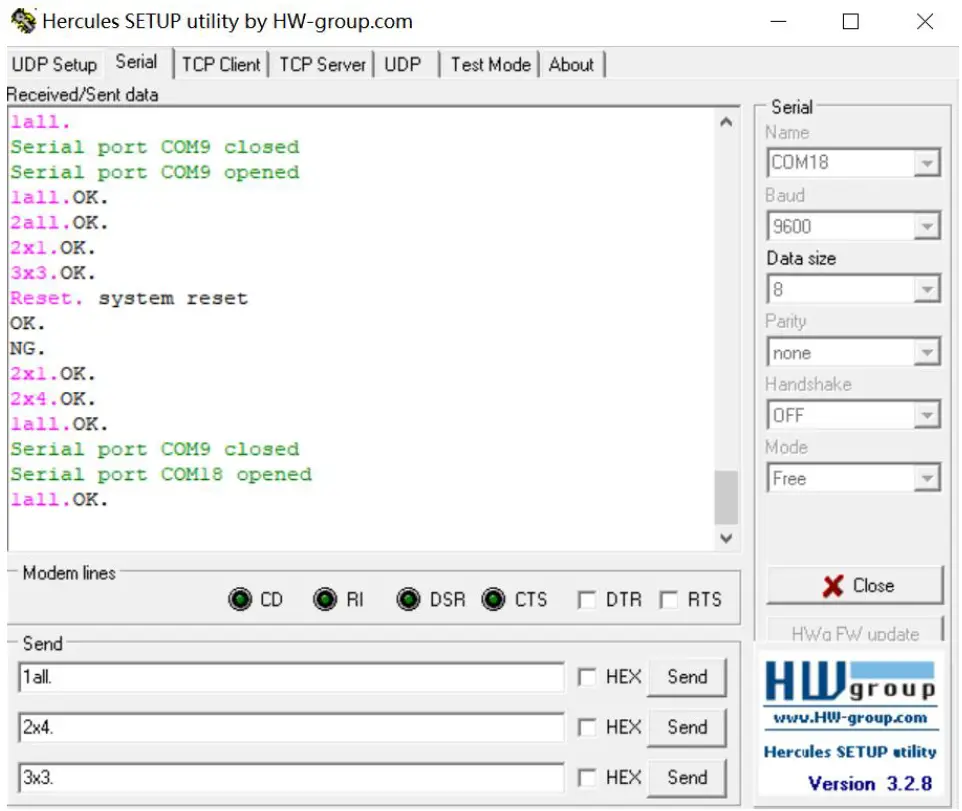This screenshot has width=962, height=811.
Task: Click the received data scrollbar thumb
Action: pos(726,498)
